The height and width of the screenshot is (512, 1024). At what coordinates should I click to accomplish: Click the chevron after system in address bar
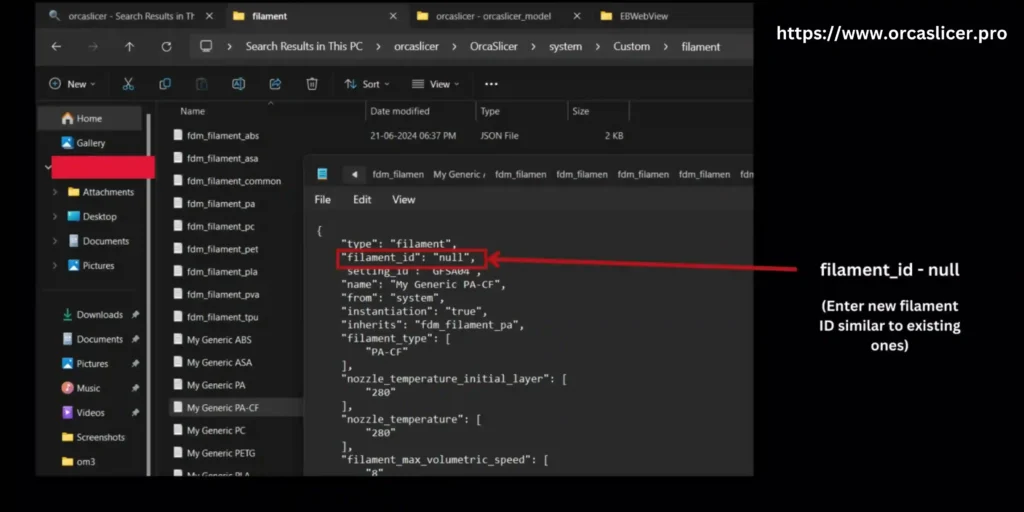coord(598,46)
